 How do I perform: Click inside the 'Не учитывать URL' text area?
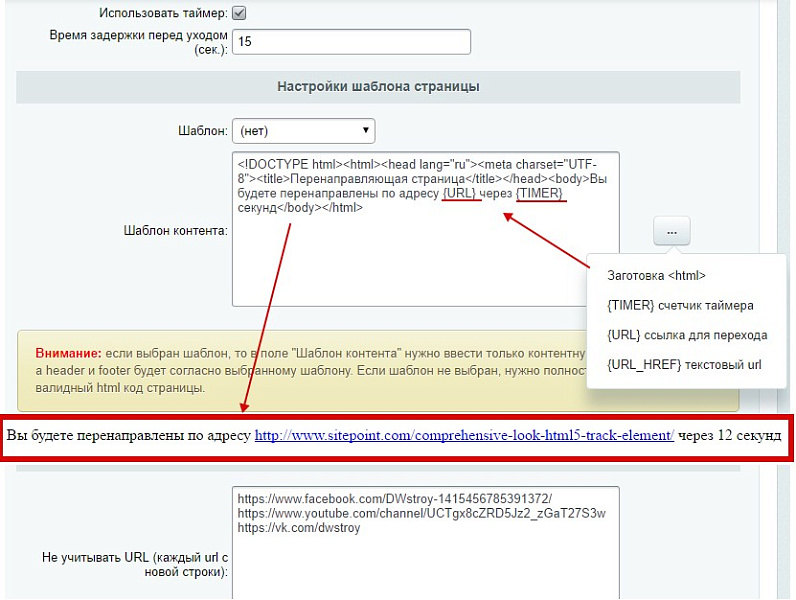[425, 543]
